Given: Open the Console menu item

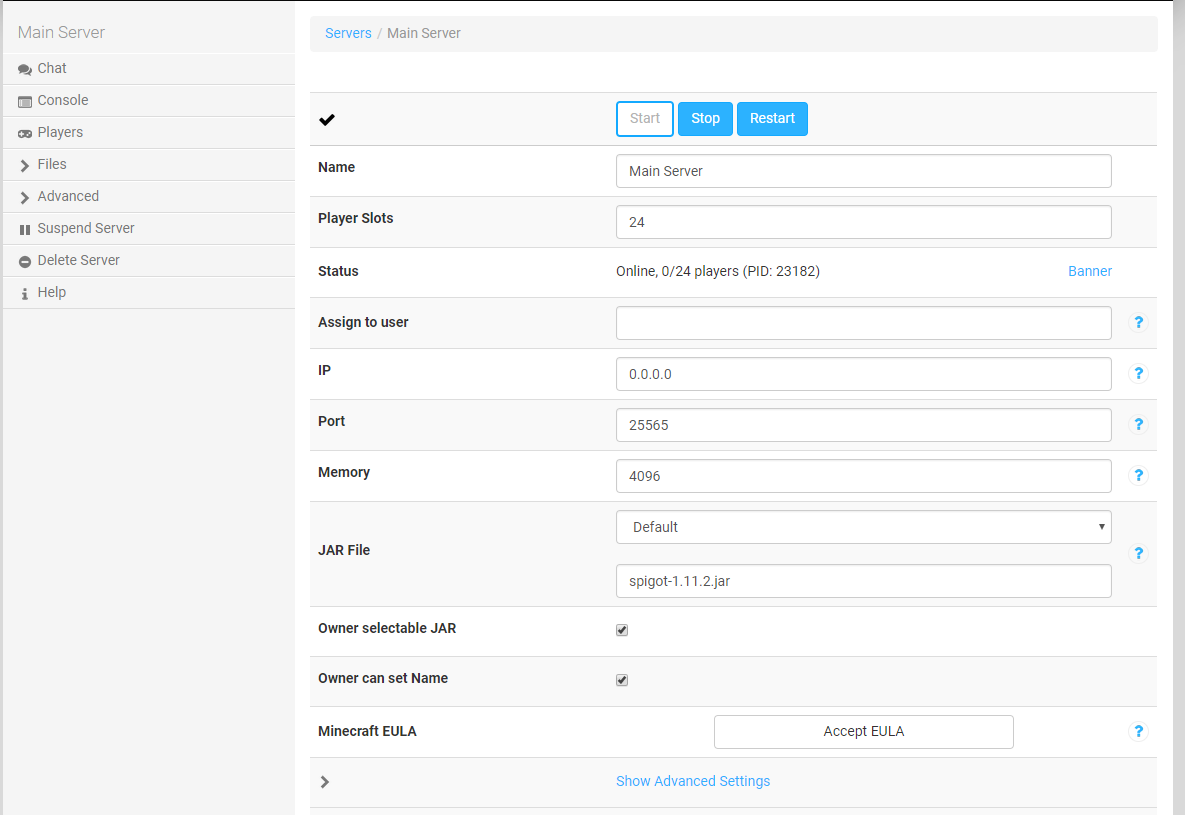Looking at the screenshot, I should pyautogui.click(x=62, y=100).
